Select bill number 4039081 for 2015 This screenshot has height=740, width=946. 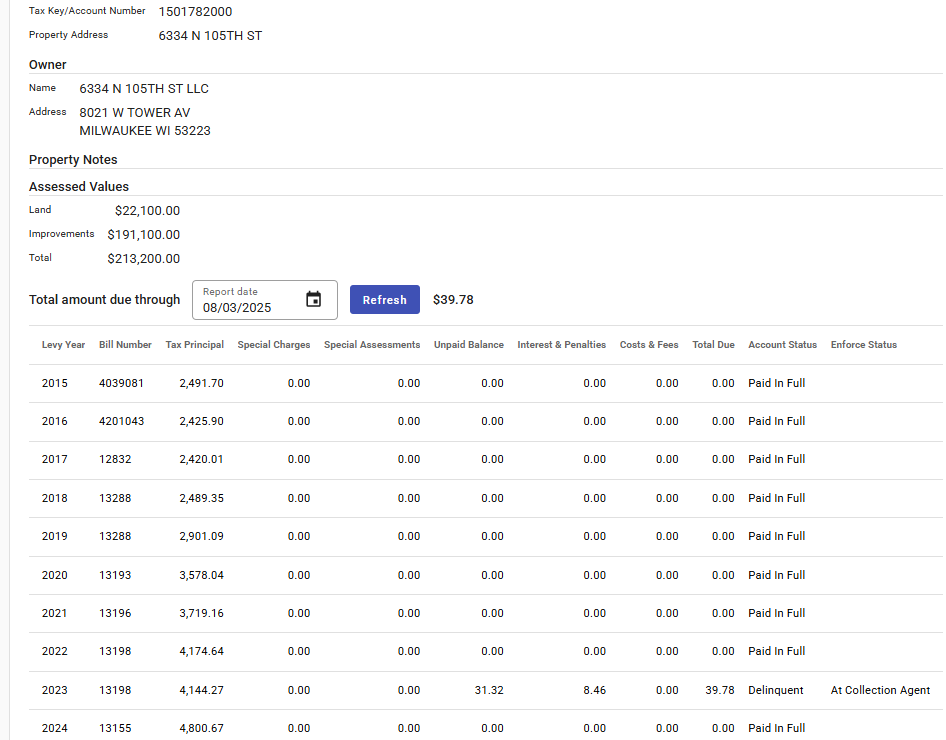pyautogui.click(x=121, y=383)
